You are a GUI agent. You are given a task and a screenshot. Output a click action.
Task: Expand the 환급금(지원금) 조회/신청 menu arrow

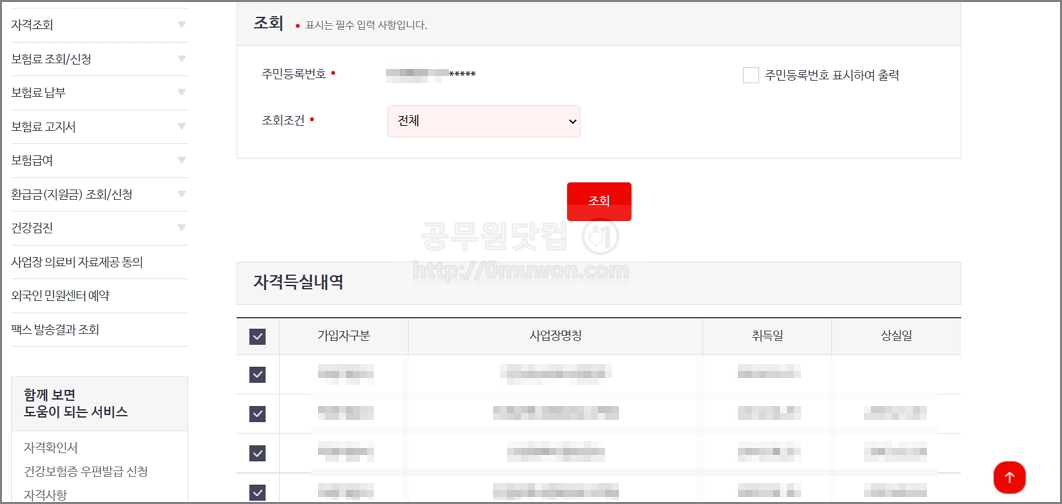[182, 194]
